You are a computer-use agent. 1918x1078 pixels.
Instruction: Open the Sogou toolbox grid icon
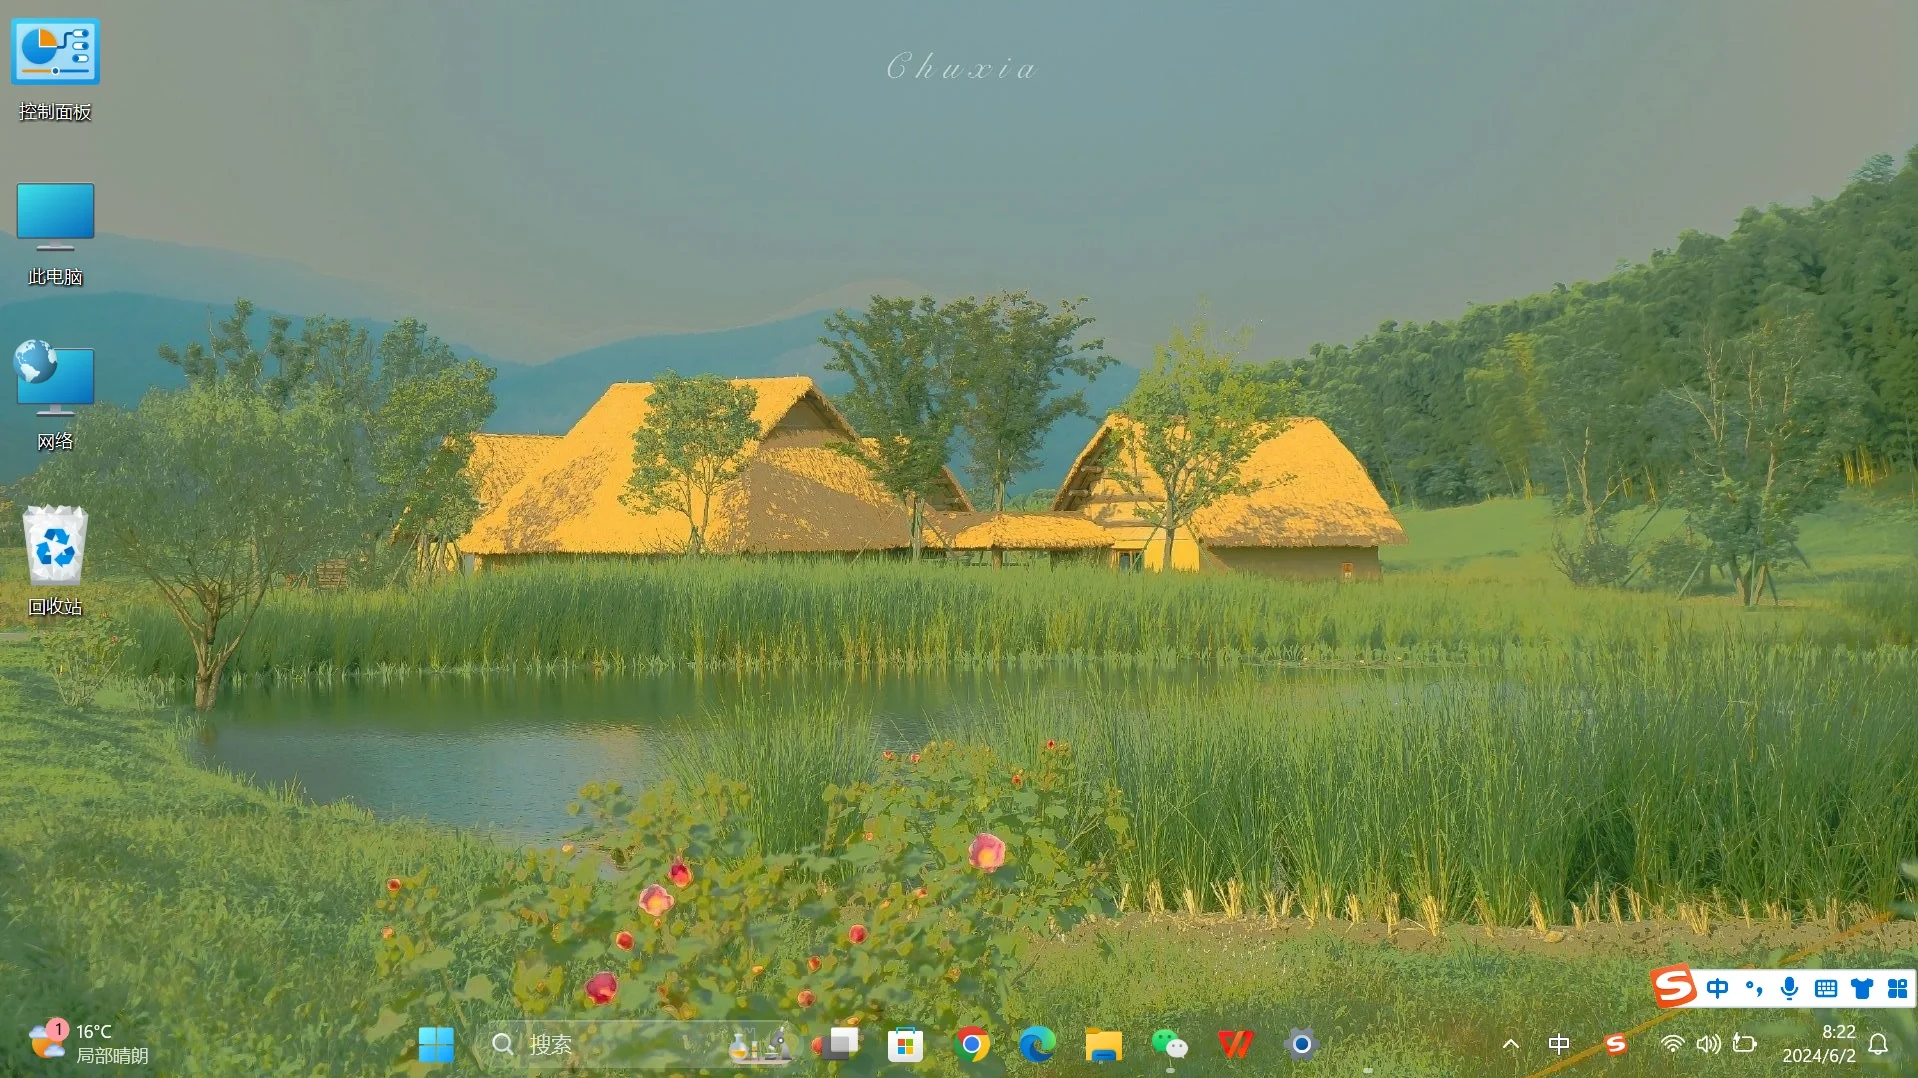coord(1896,988)
